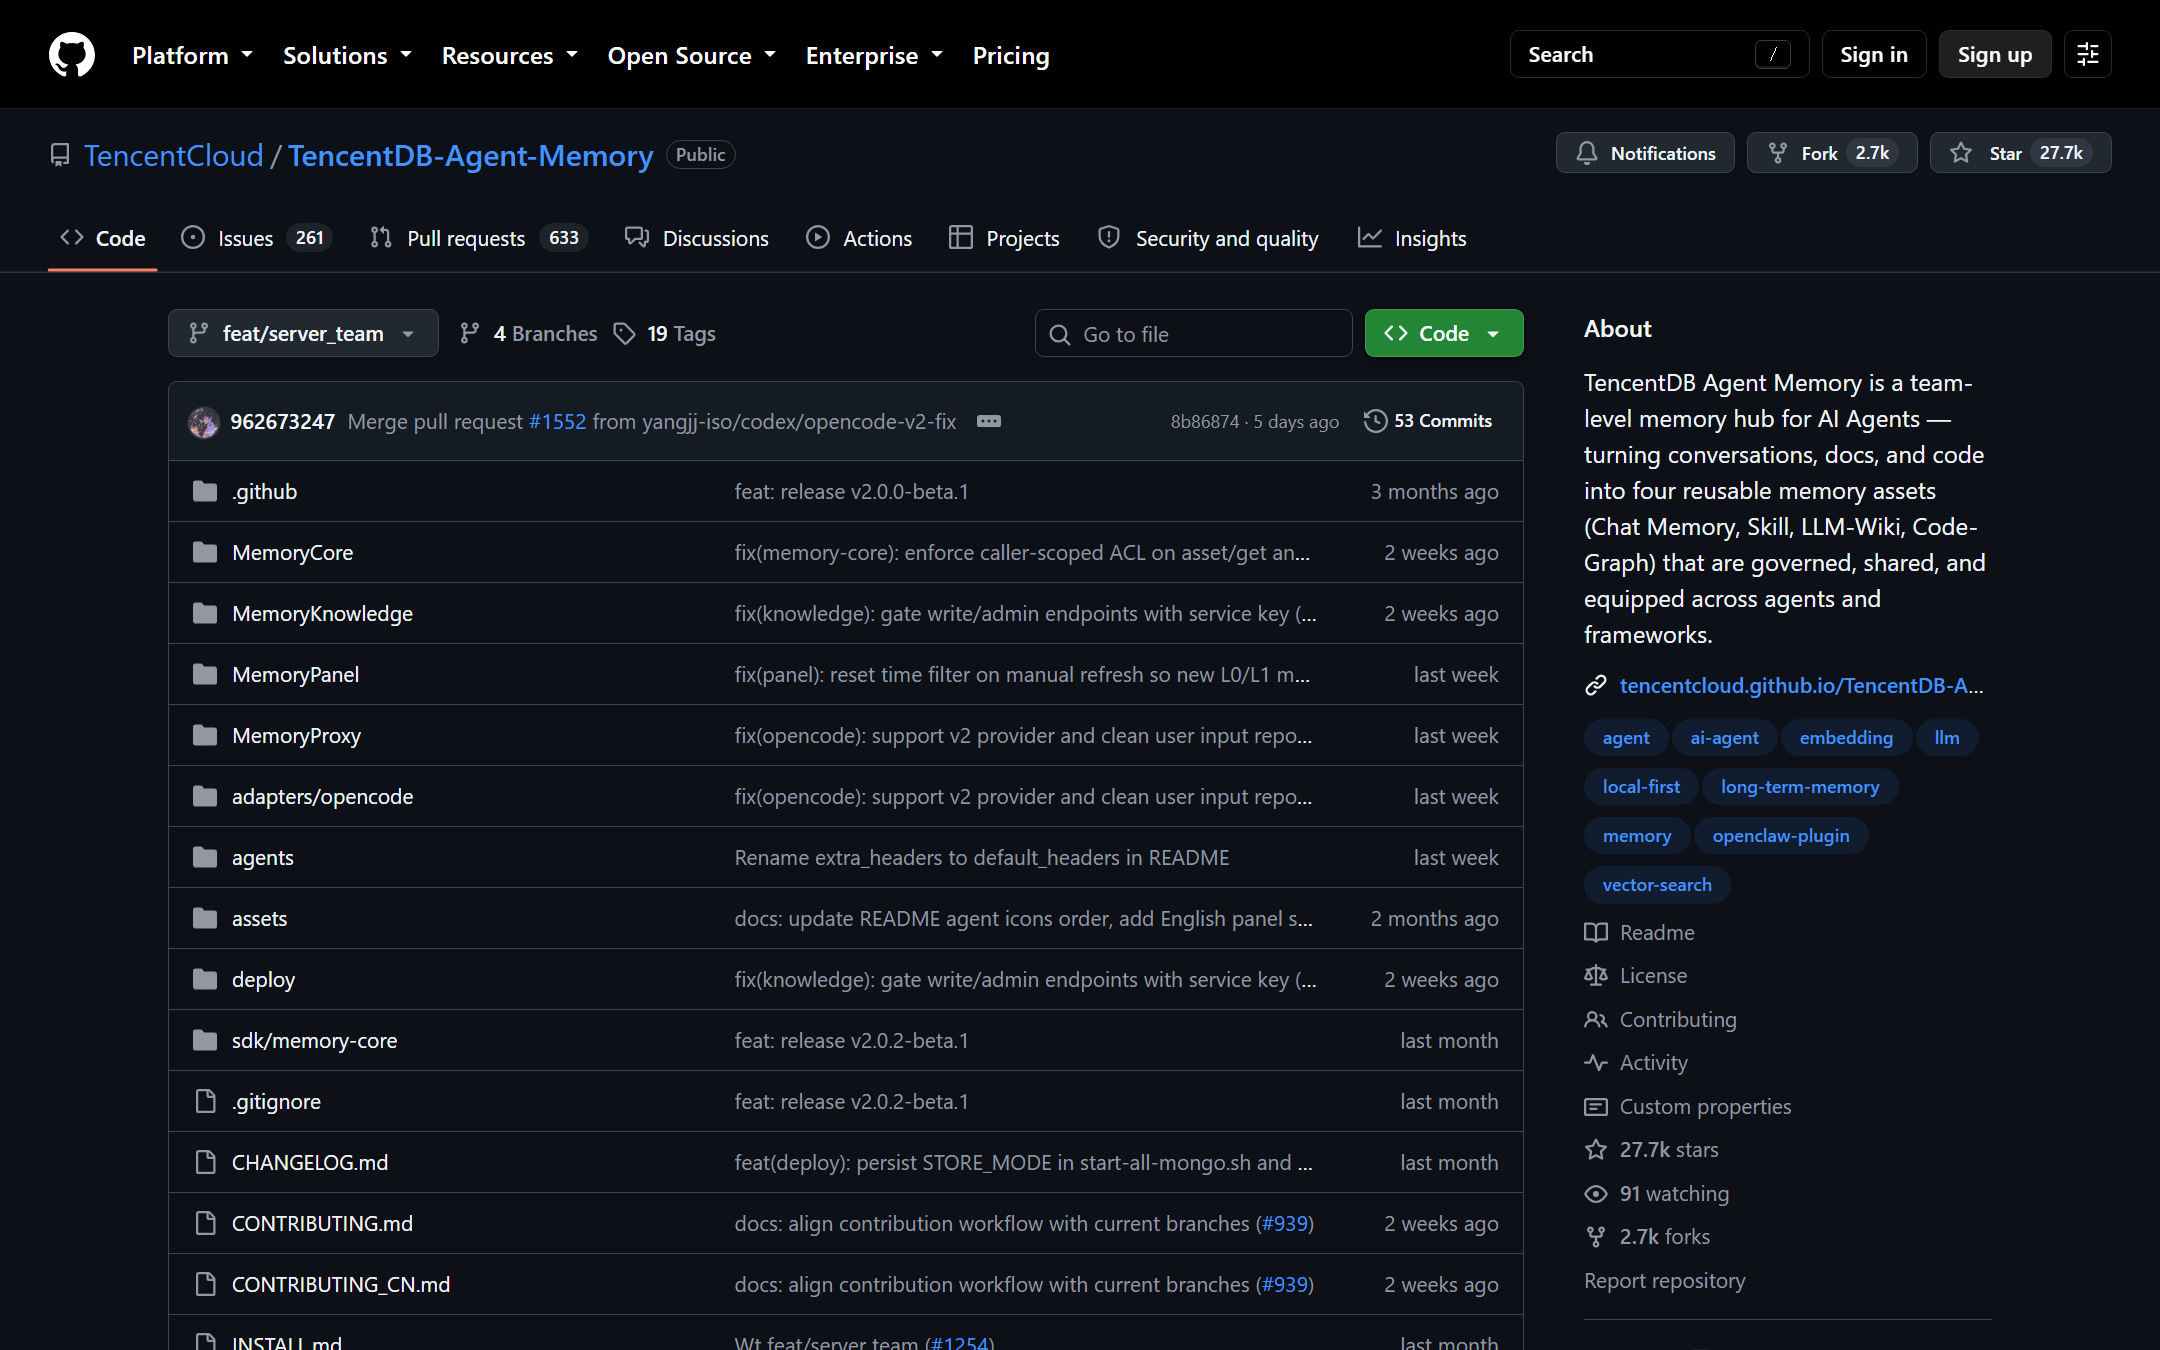Image resolution: width=2160 pixels, height=1350 pixels.
Task: Click the Notifications bell button
Action: click(1645, 153)
